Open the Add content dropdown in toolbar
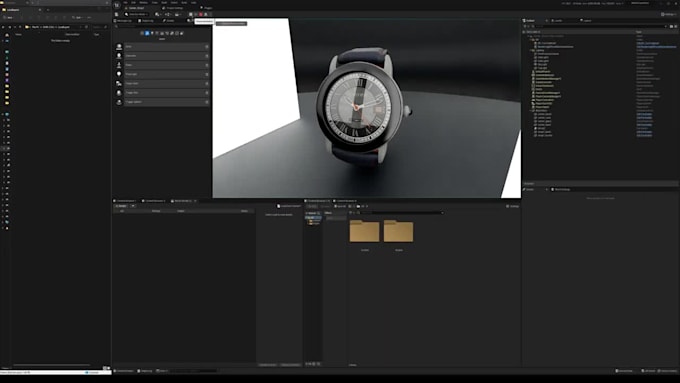This screenshot has height=383, width=680. [x=159, y=14]
